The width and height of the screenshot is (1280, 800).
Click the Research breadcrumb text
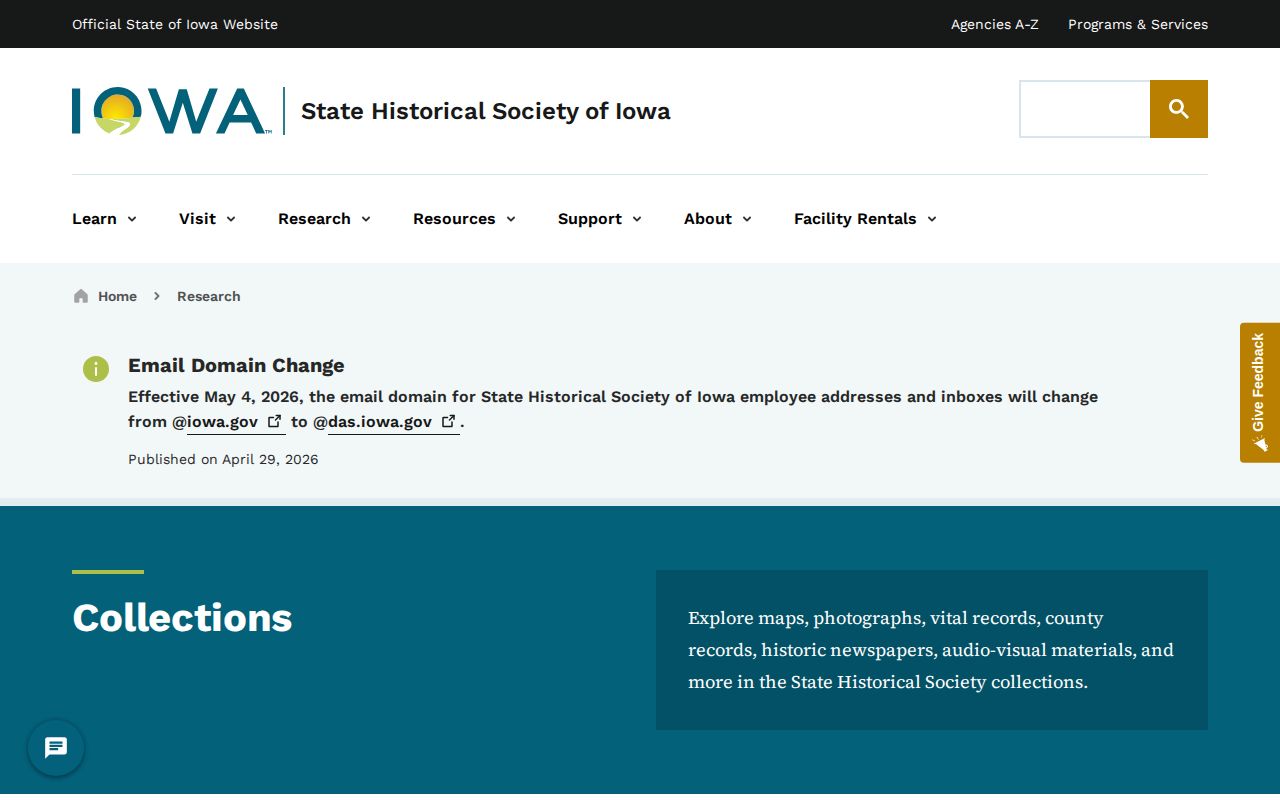click(209, 296)
